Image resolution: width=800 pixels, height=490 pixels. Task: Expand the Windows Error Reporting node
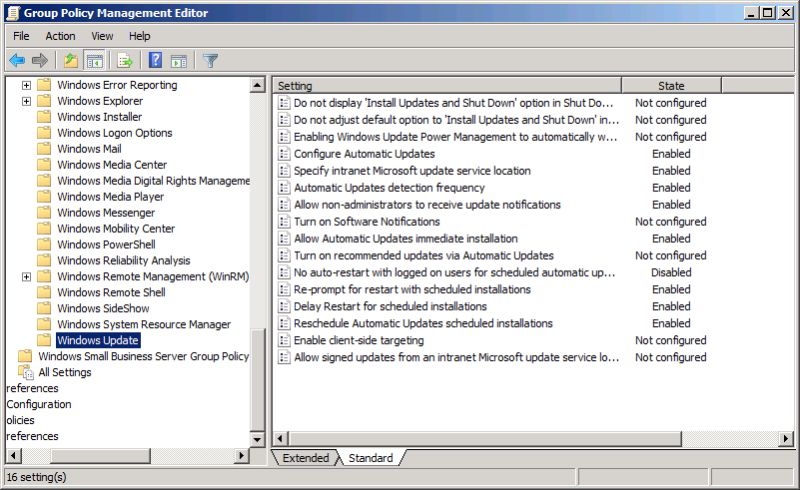tap(26, 85)
